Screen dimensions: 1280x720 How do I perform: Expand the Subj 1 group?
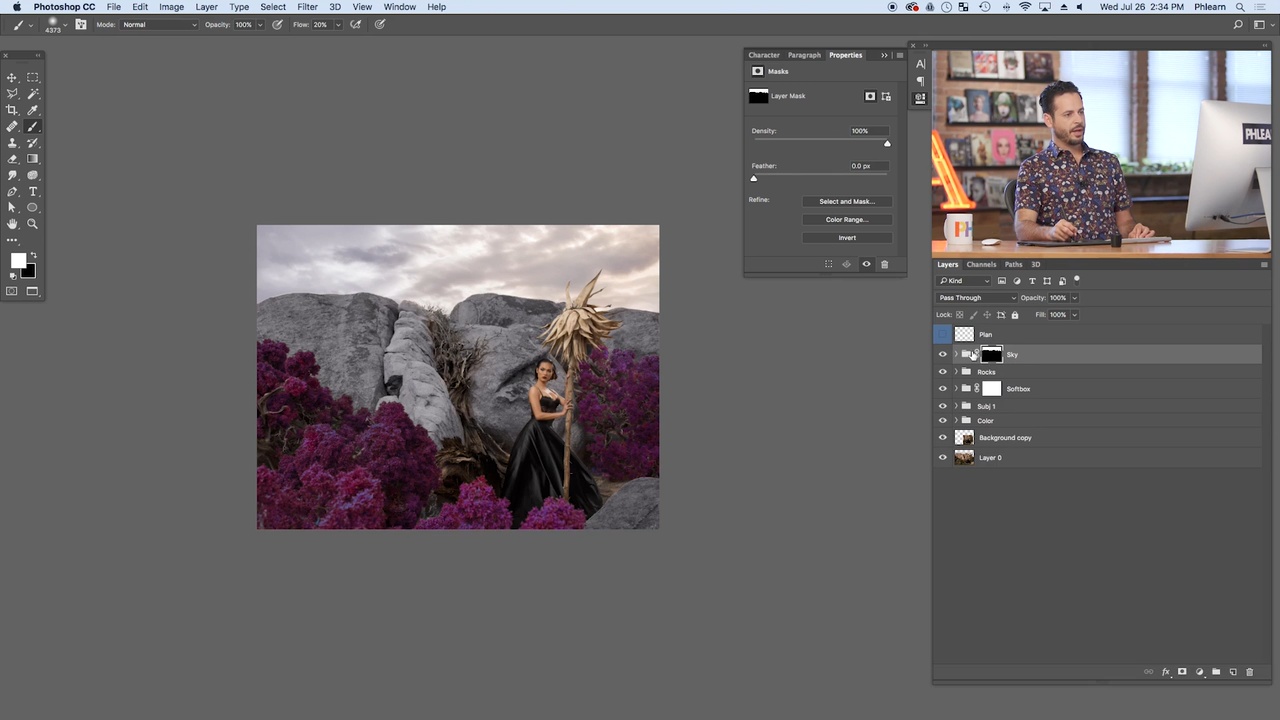point(956,406)
